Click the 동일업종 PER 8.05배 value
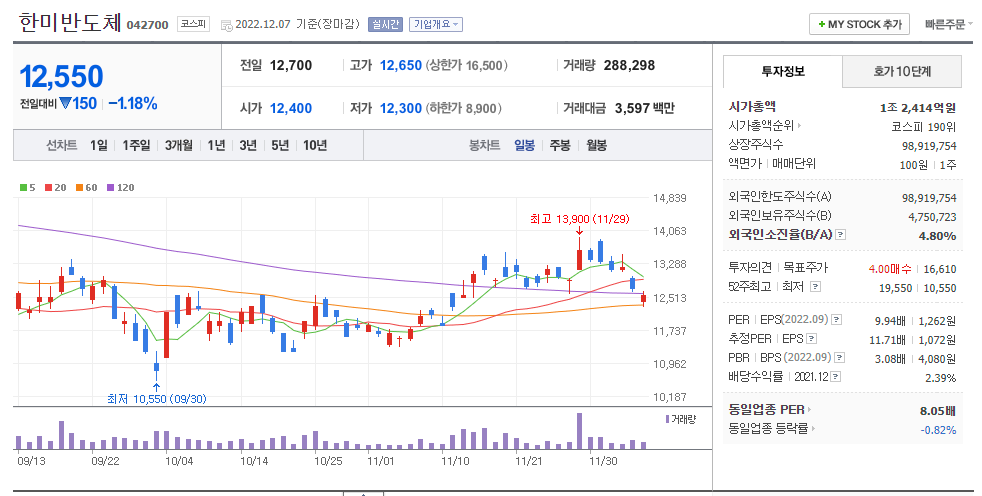 [x=938, y=411]
